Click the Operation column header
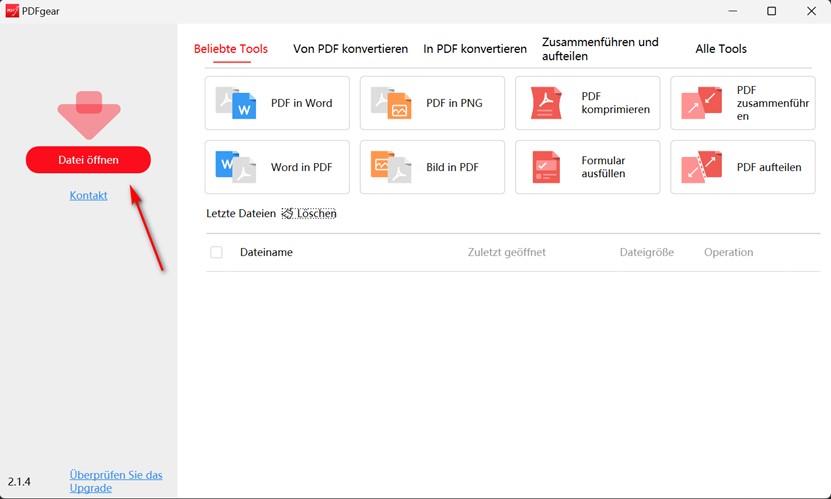The image size is (831, 499). click(x=728, y=252)
